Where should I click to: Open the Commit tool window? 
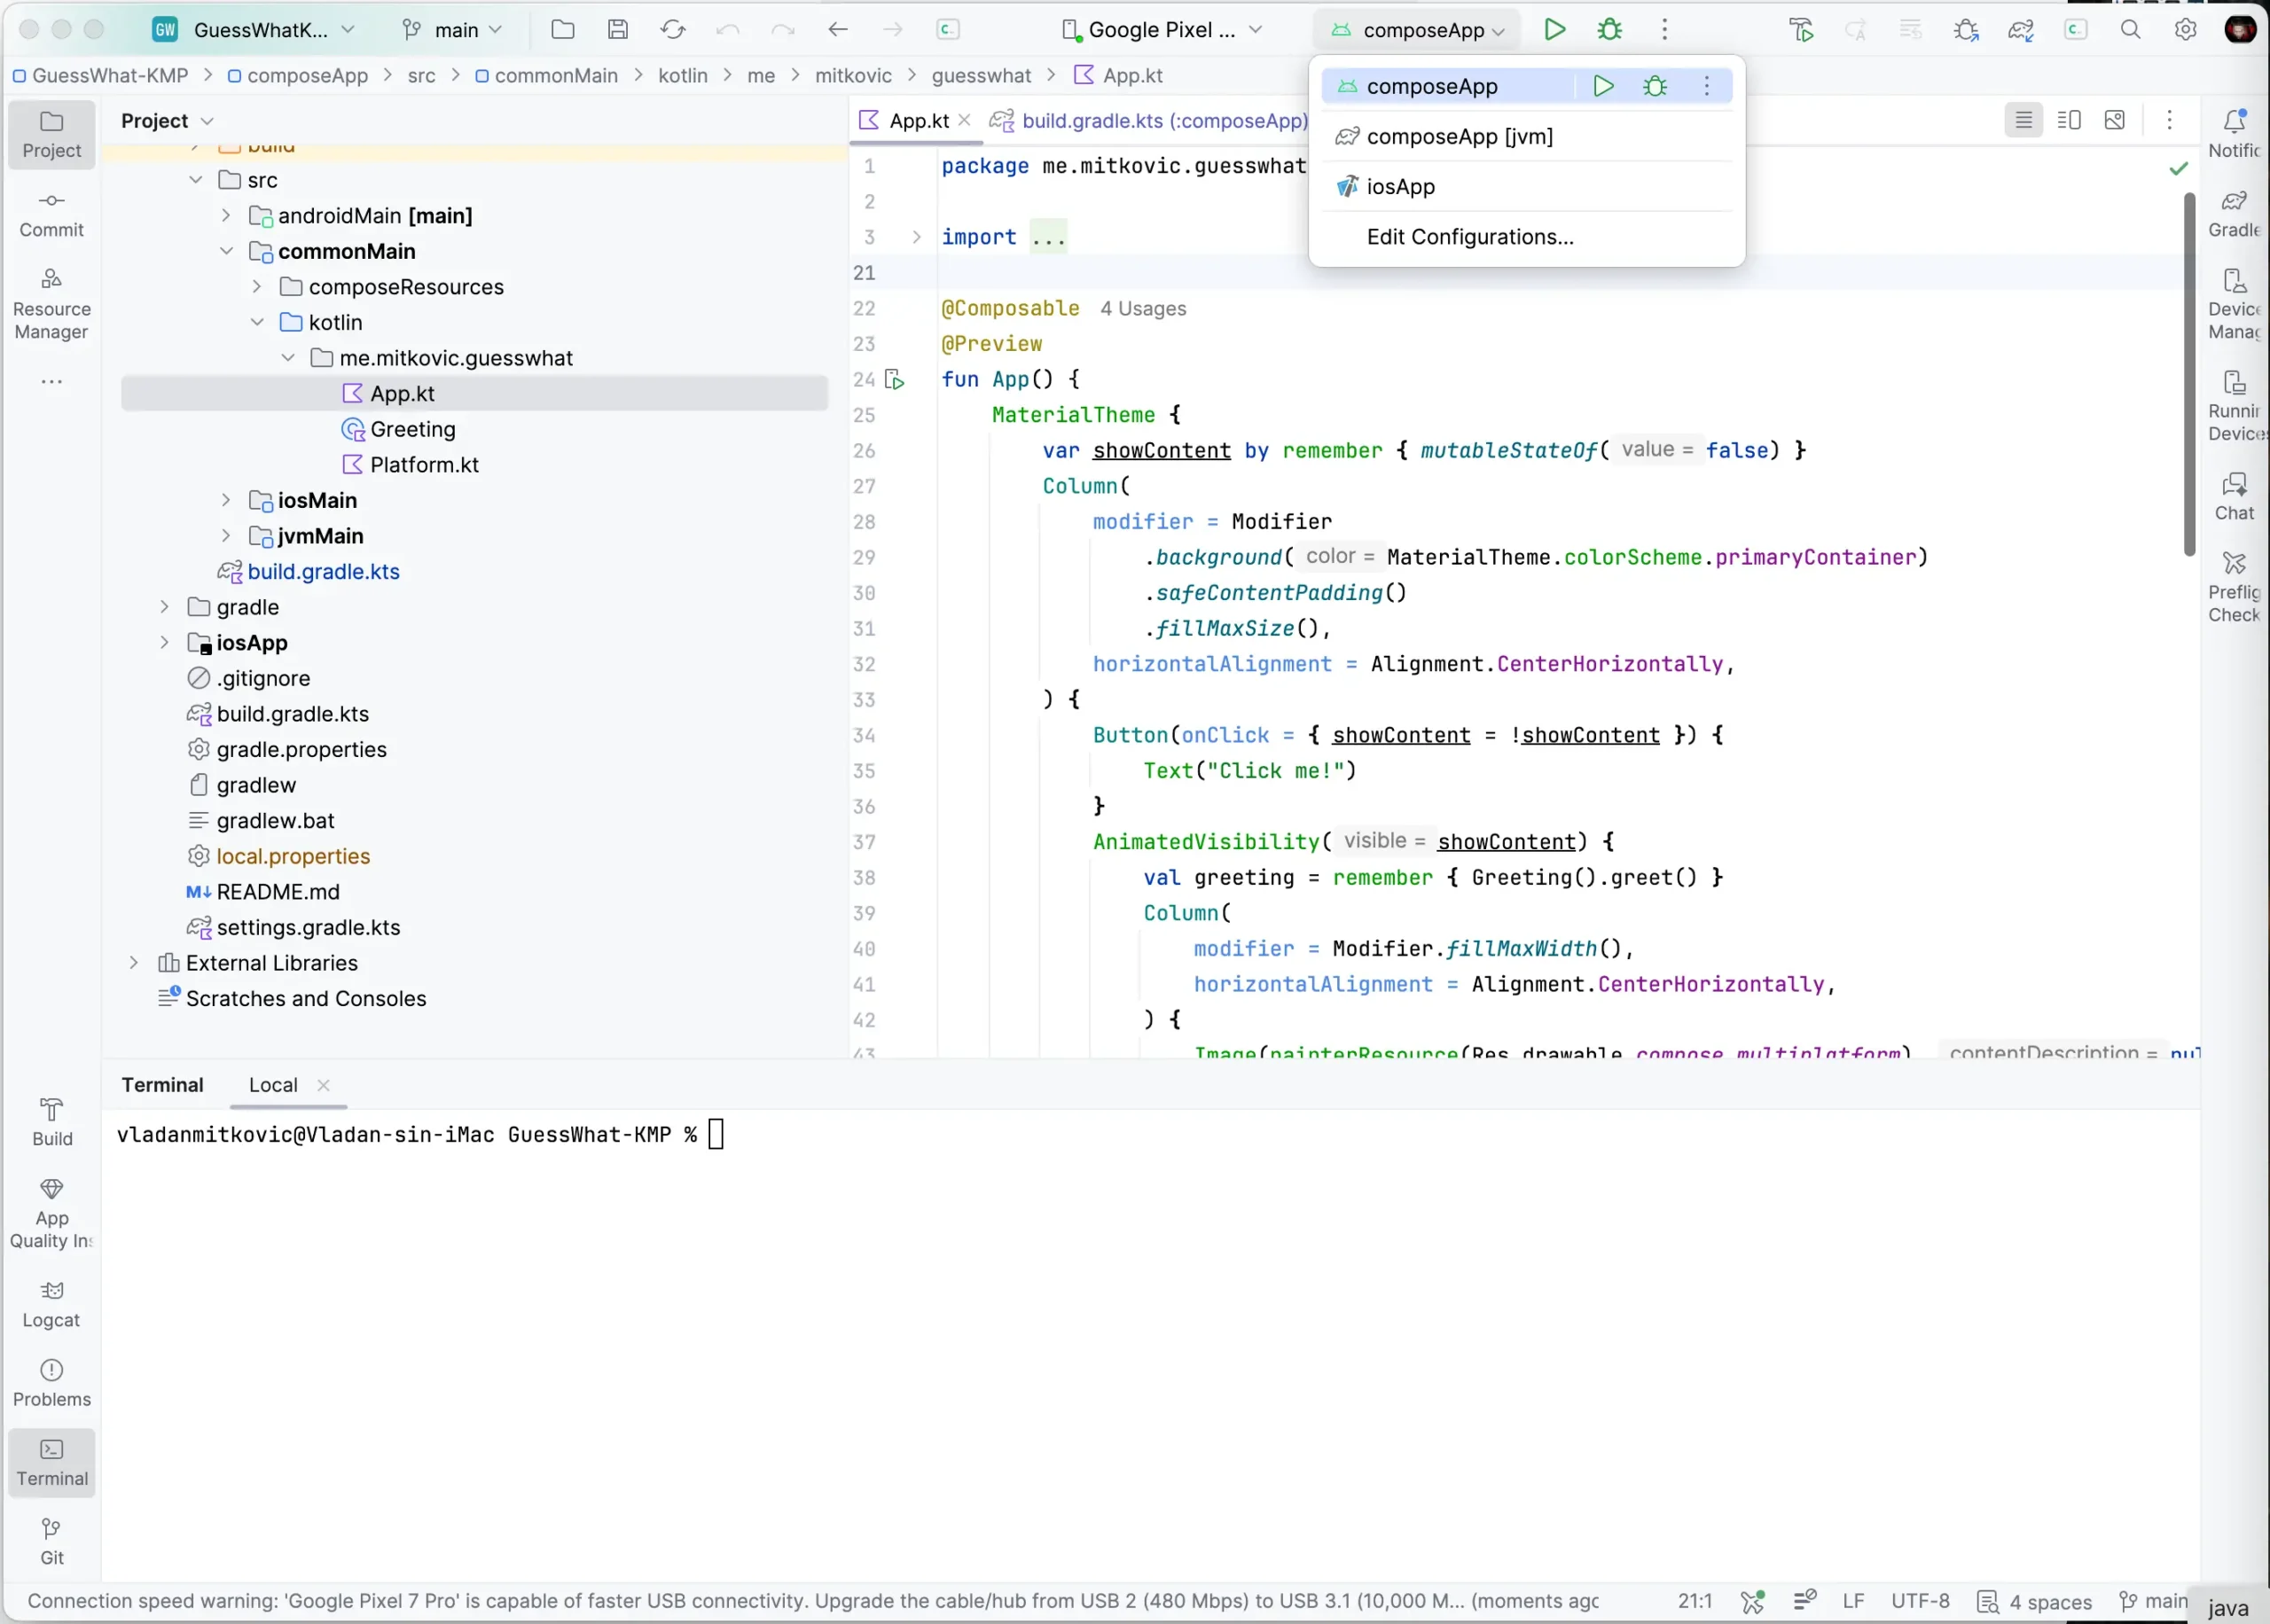51,213
